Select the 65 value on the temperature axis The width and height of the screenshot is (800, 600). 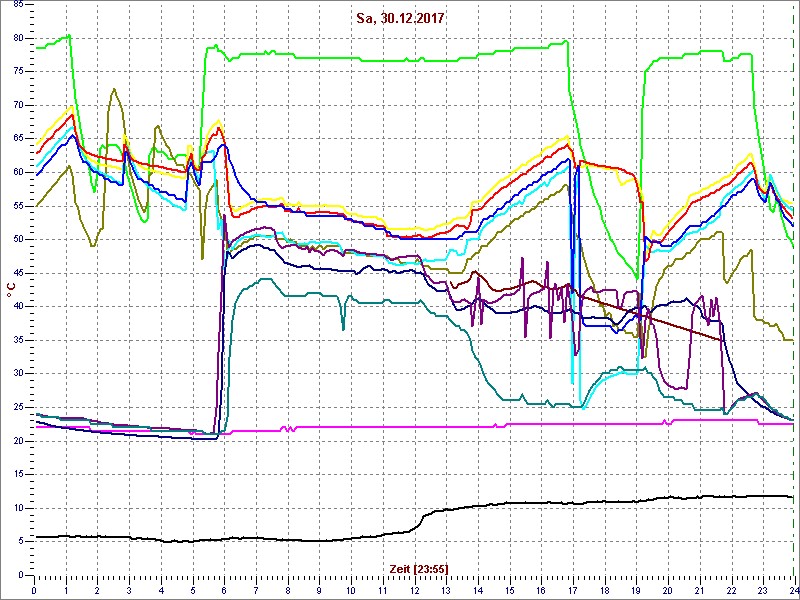pos(17,139)
